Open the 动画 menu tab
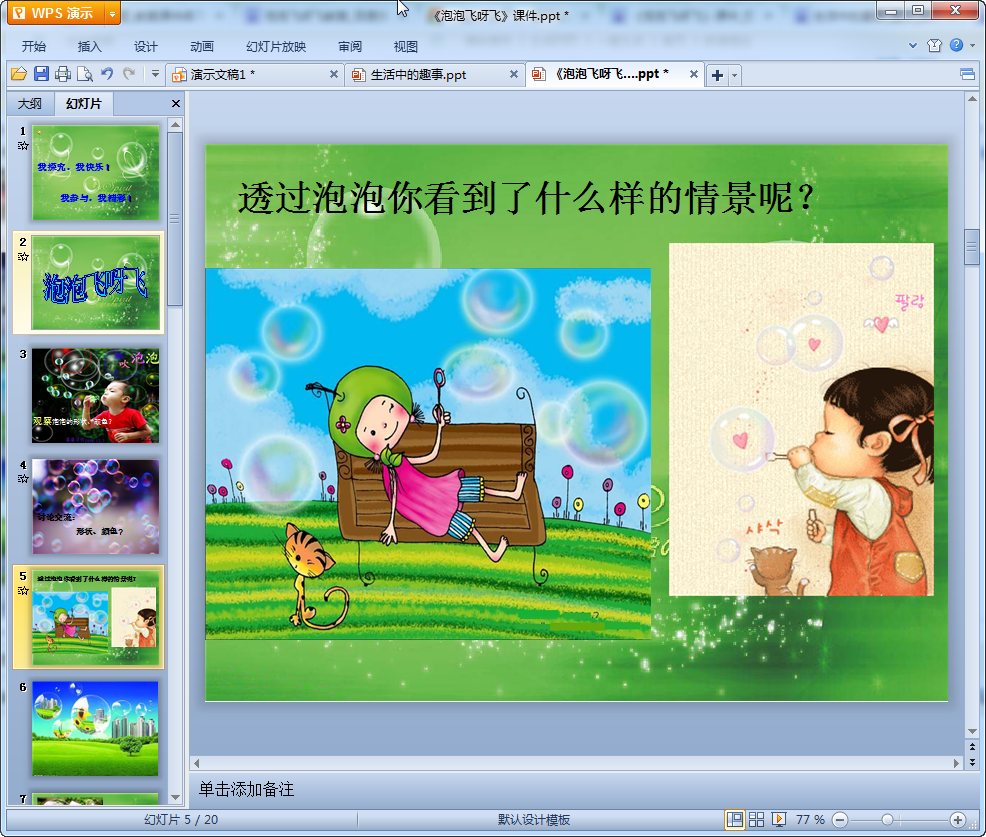Image resolution: width=986 pixels, height=837 pixels. pos(202,47)
